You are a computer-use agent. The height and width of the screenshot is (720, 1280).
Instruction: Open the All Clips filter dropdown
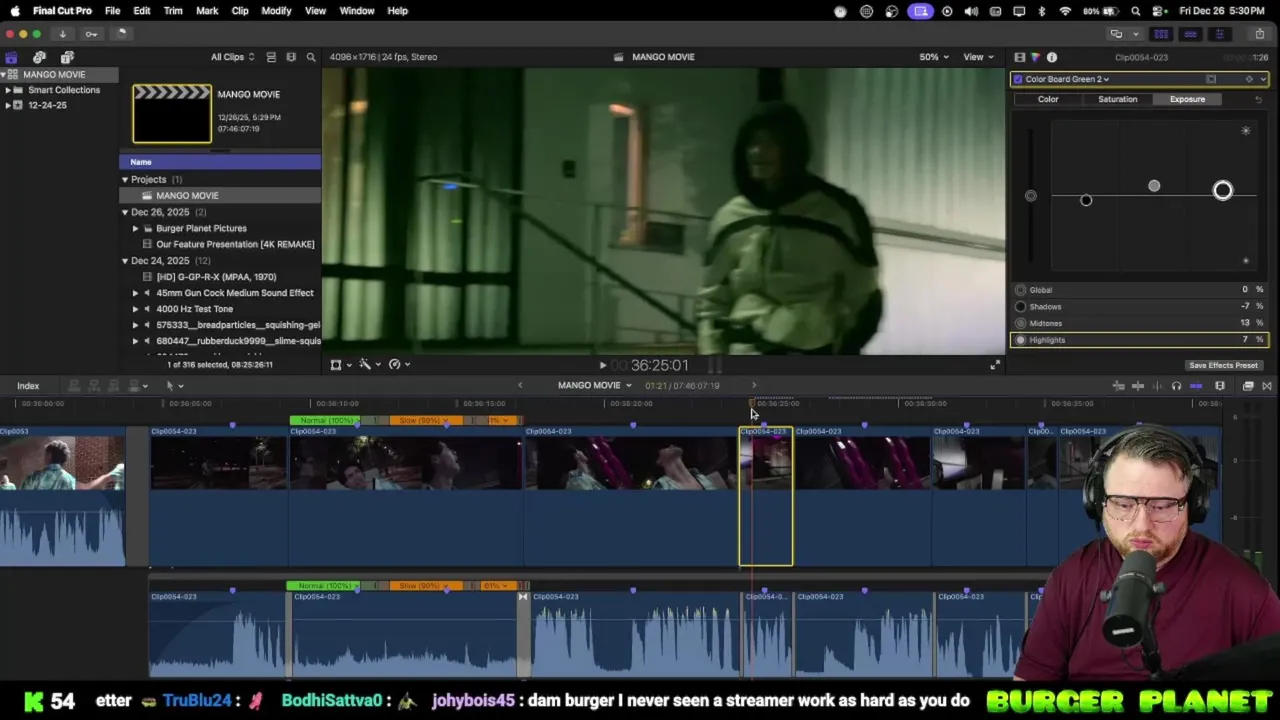click(232, 57)
